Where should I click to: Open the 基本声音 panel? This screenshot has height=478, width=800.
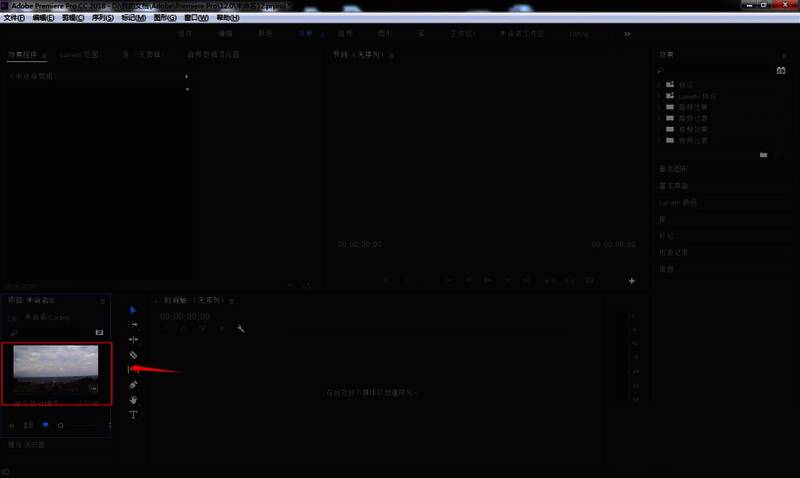coord(673,186)
